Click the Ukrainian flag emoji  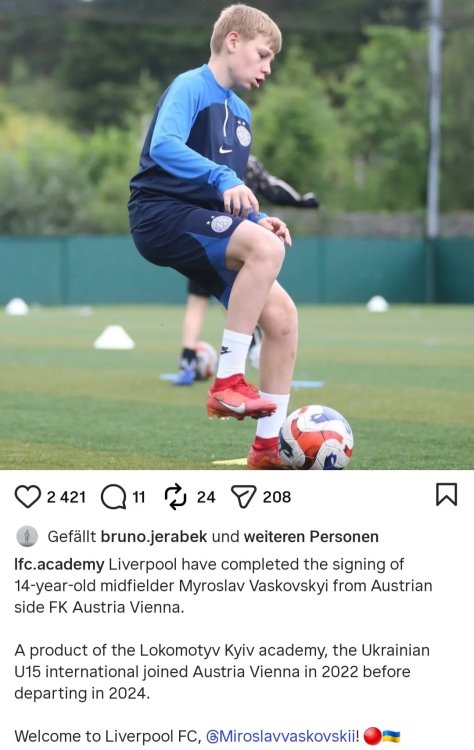(391, 736)
